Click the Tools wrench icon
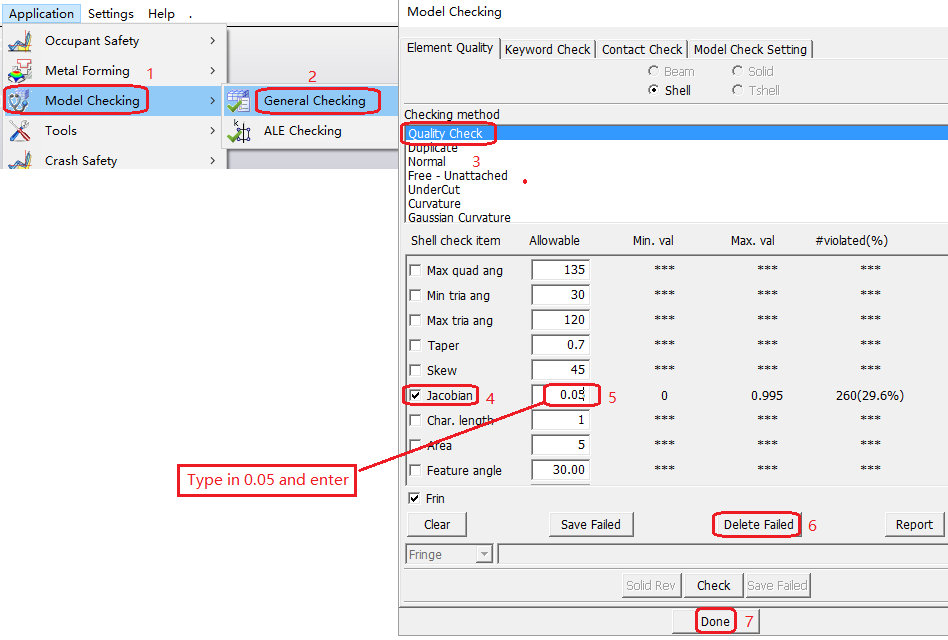 [x=20, y=131]
